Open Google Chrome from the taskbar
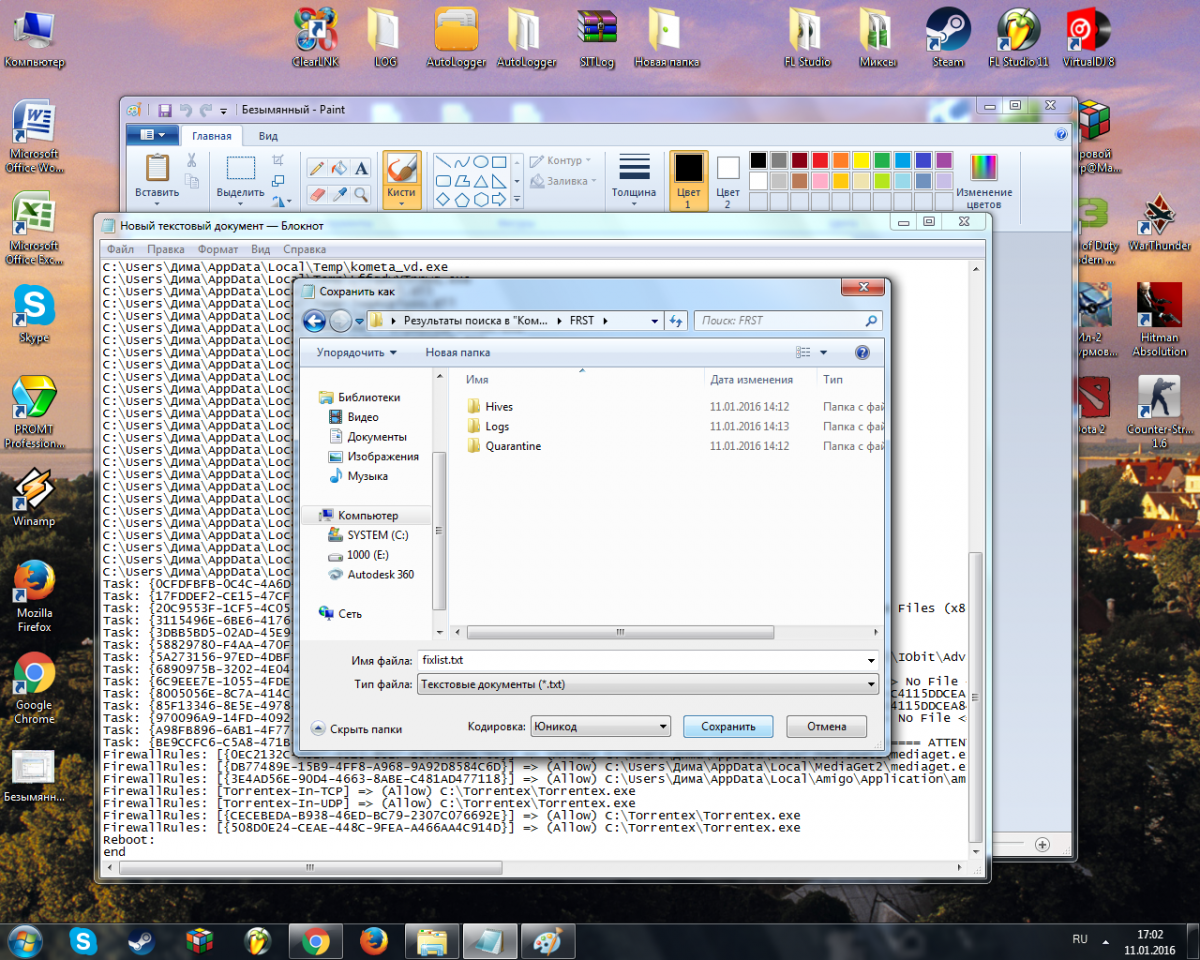This screenshot has width=1200, height=960. pyautogui.click(x=316, y=940)
